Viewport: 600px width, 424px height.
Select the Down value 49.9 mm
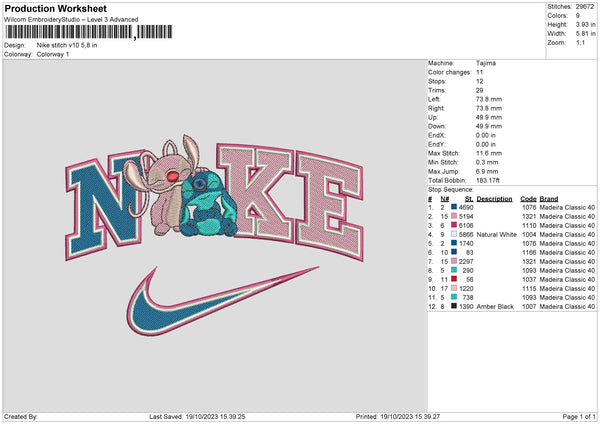[489, 126]
